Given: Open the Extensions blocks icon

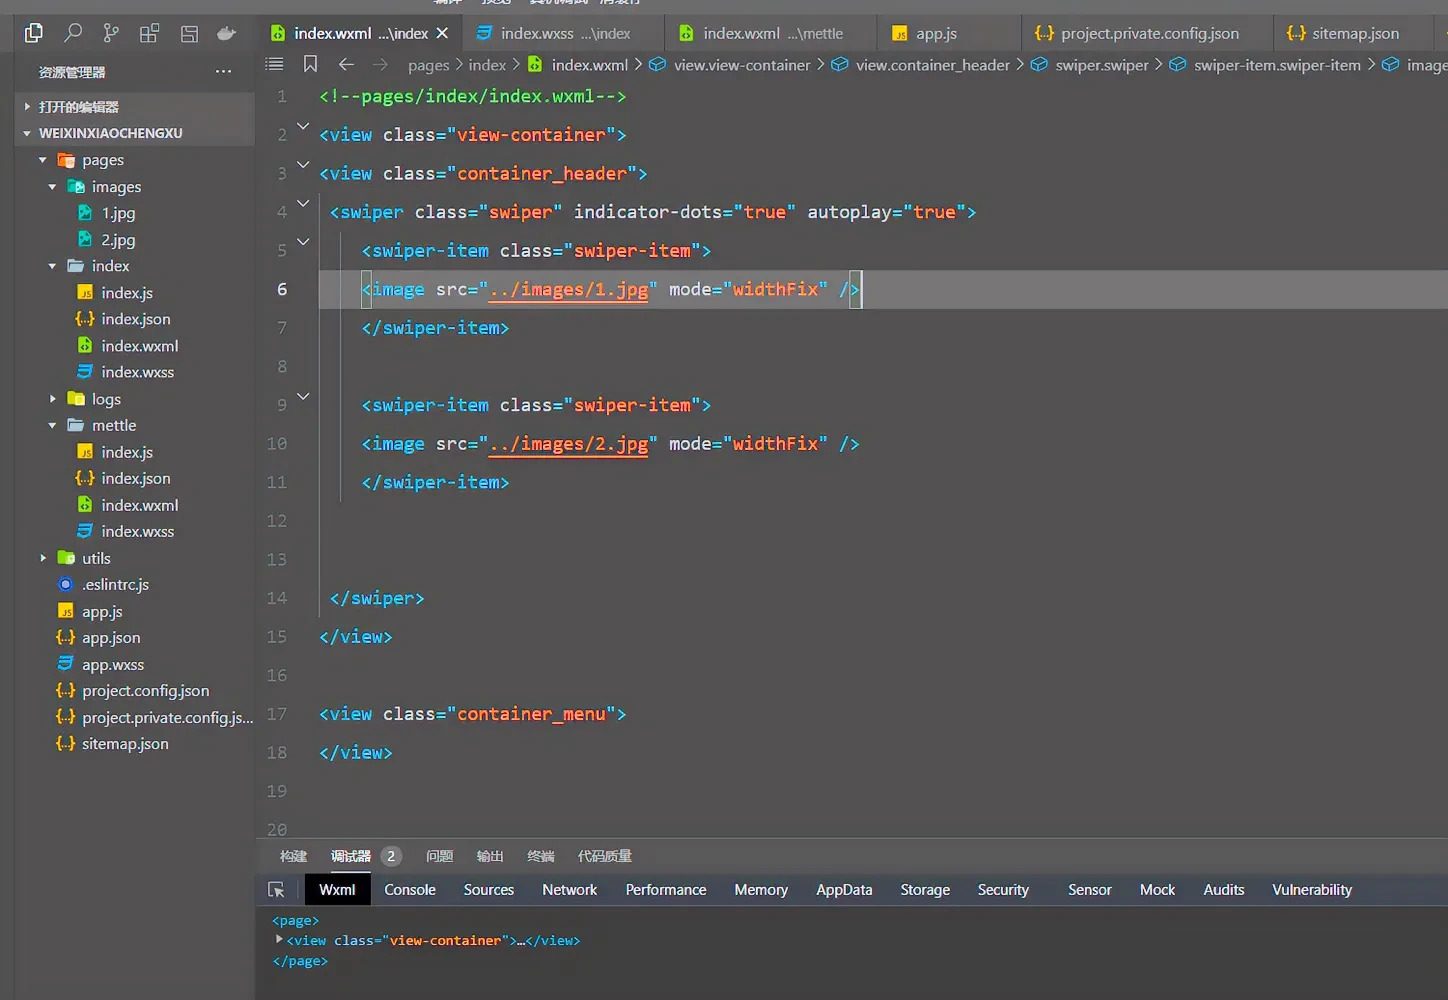Looking at the screenshot, I should click(x=149, y=33).
